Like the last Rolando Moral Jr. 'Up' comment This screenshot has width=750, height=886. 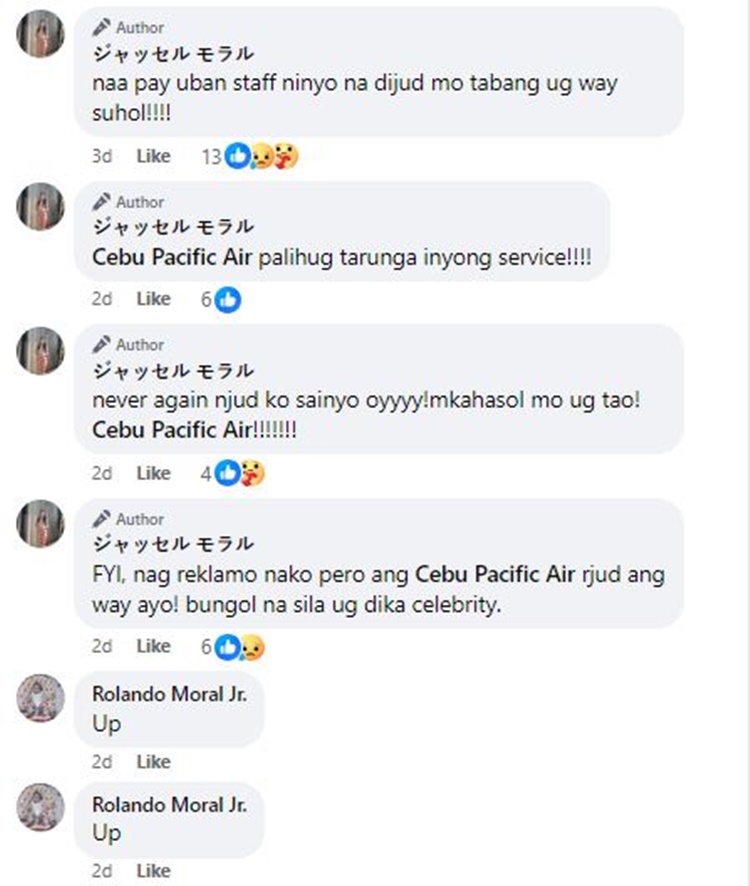click(153, 871)
